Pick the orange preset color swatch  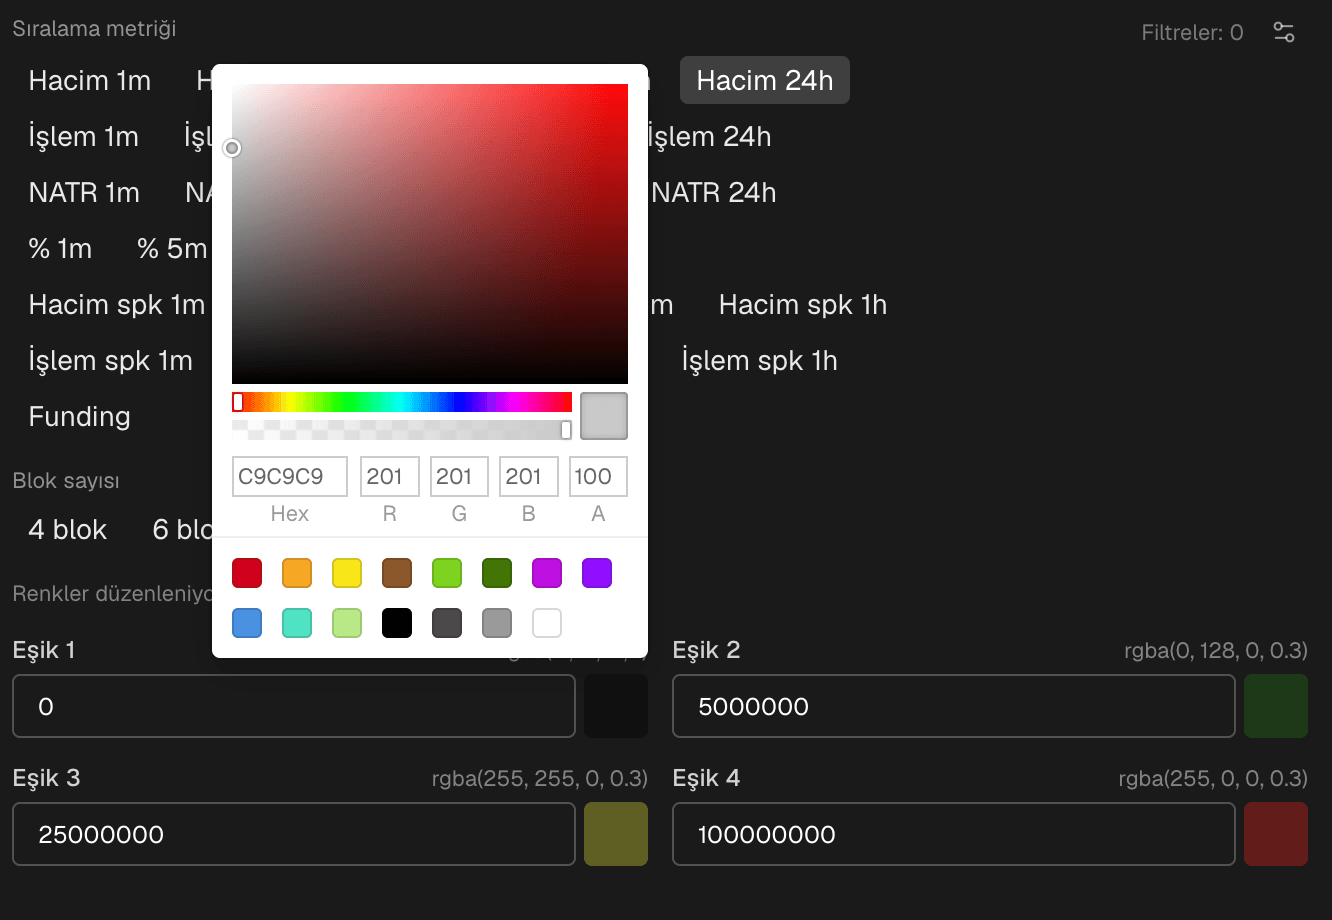coord(297,573)
